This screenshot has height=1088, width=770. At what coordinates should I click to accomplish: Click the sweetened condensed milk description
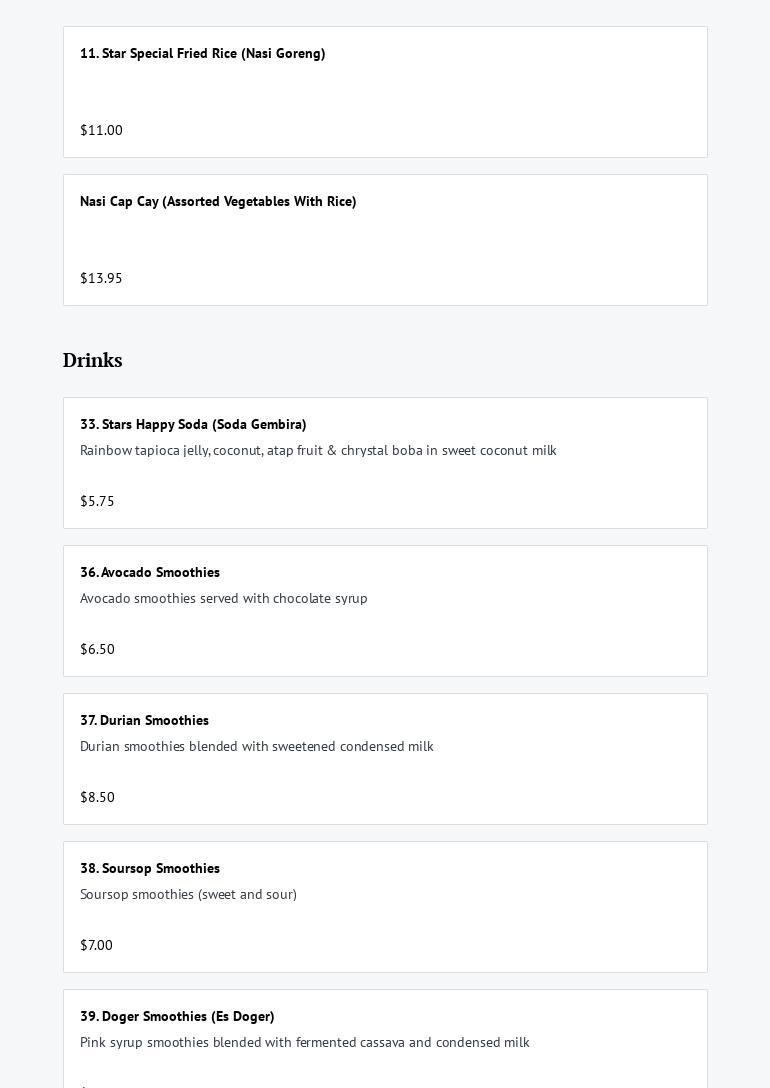tap(256, 746)
